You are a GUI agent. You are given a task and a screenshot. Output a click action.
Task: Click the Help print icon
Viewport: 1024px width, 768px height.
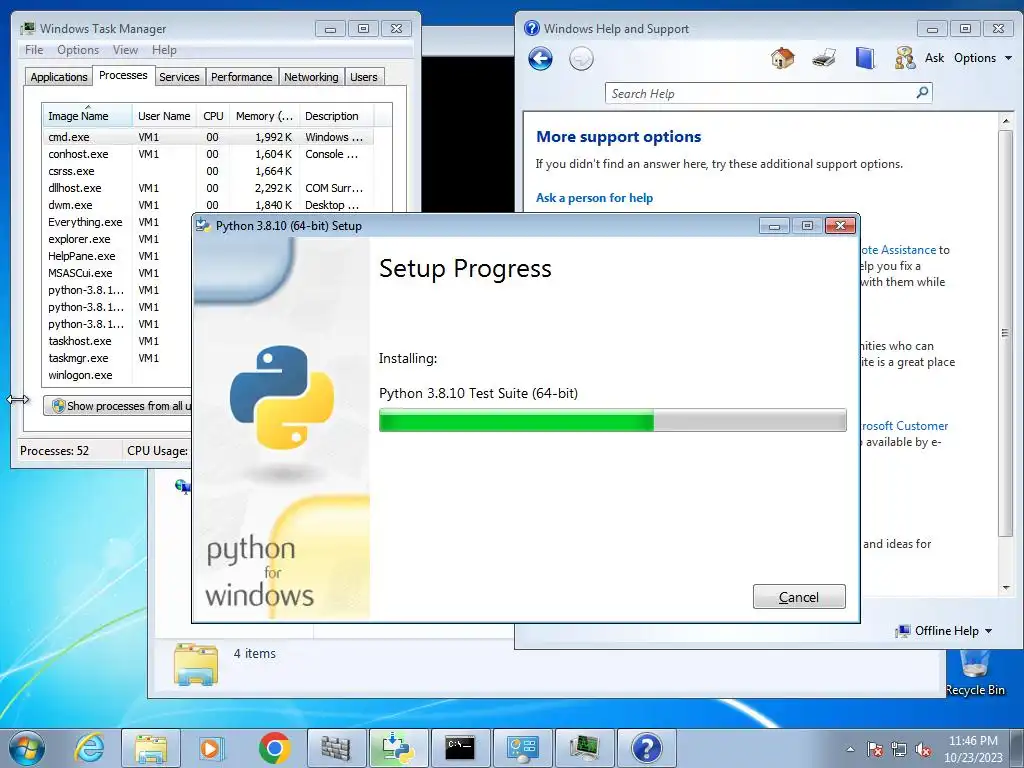(x=824, y=58)
